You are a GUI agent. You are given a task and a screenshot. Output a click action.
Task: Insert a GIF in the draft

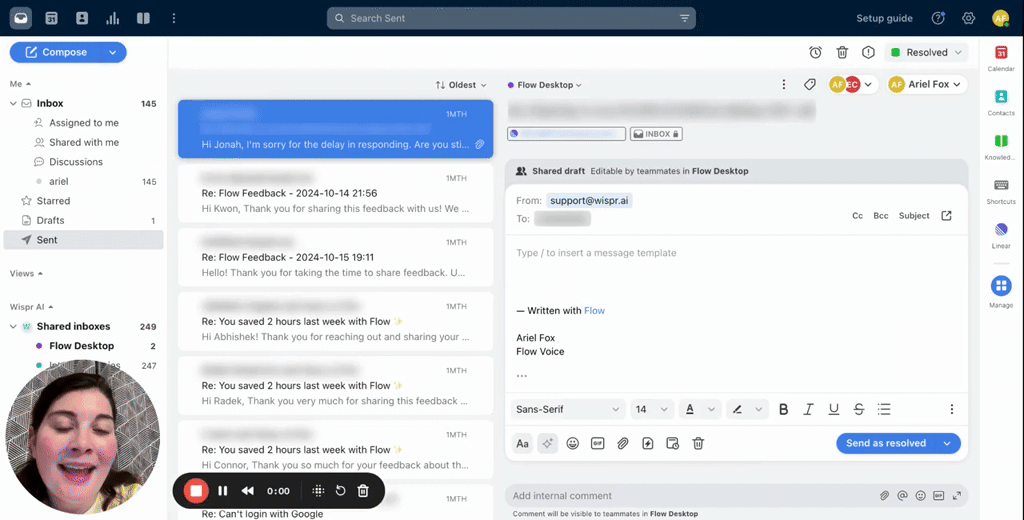(598, 444)
